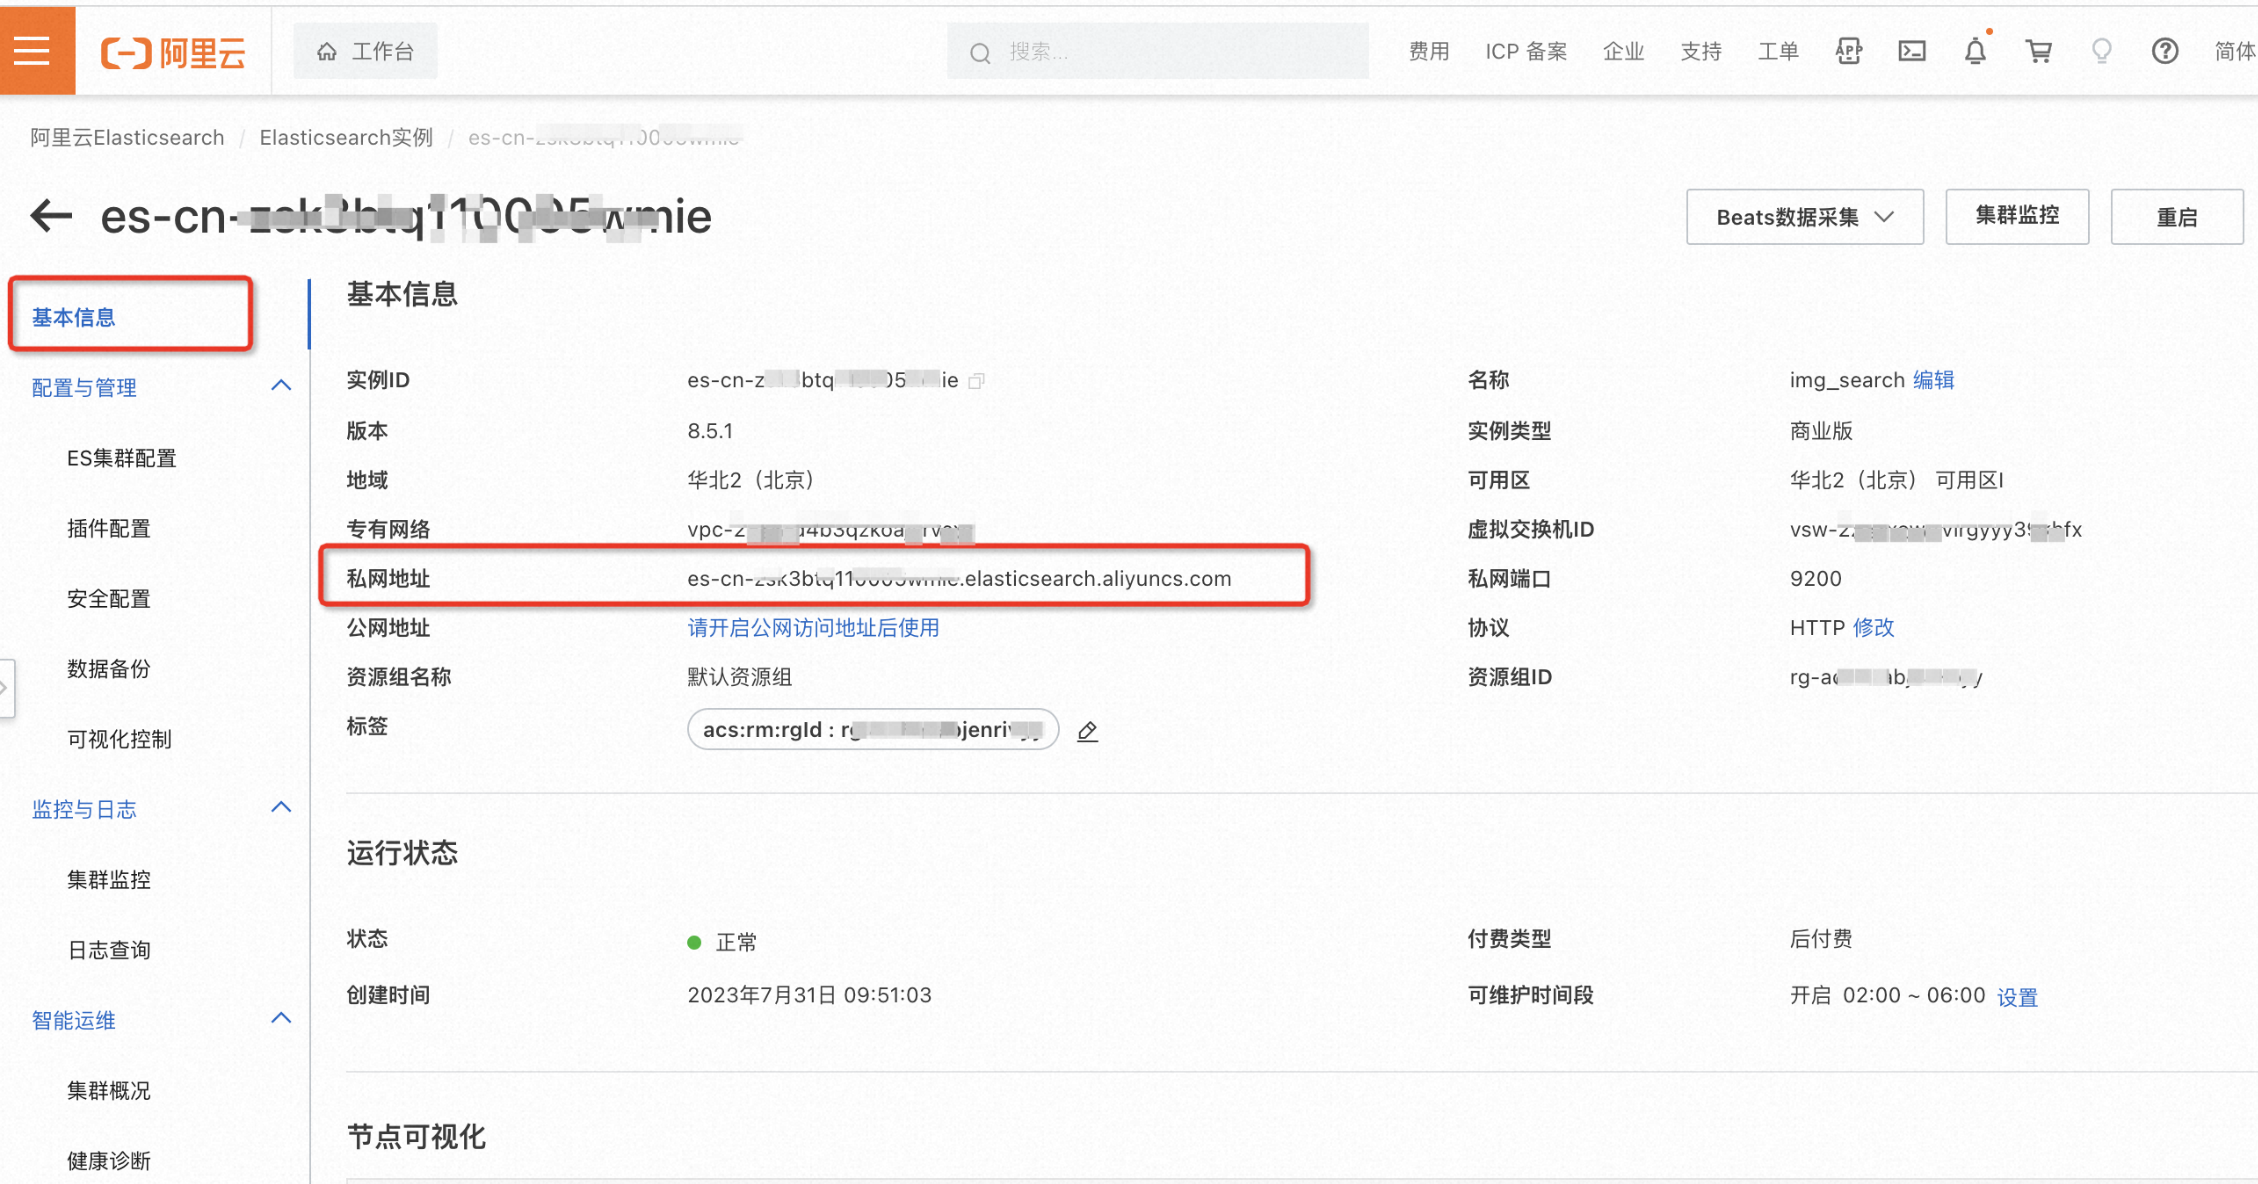Image resolution: width=2258 pixels, height=1184 pixels.
Task: Collapse the 智能运维 section
Action: tap(281, 1018)
